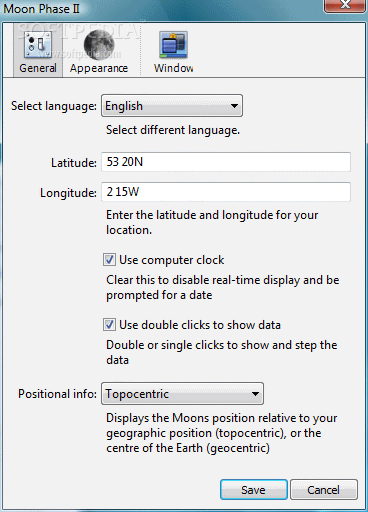The image size is (368, 512).
Task: Focus the Longitude input field
Action: pos(226,192)
